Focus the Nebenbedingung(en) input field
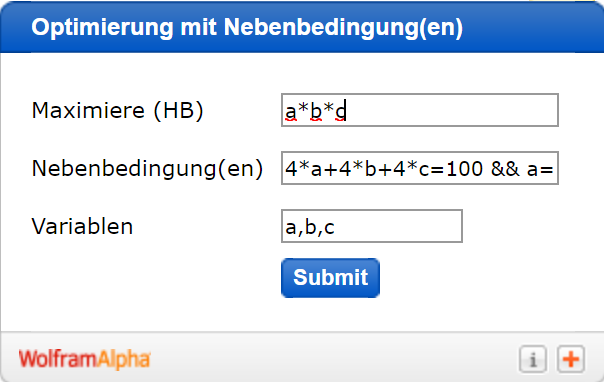604x382 pixels. [x=420, y=168]
